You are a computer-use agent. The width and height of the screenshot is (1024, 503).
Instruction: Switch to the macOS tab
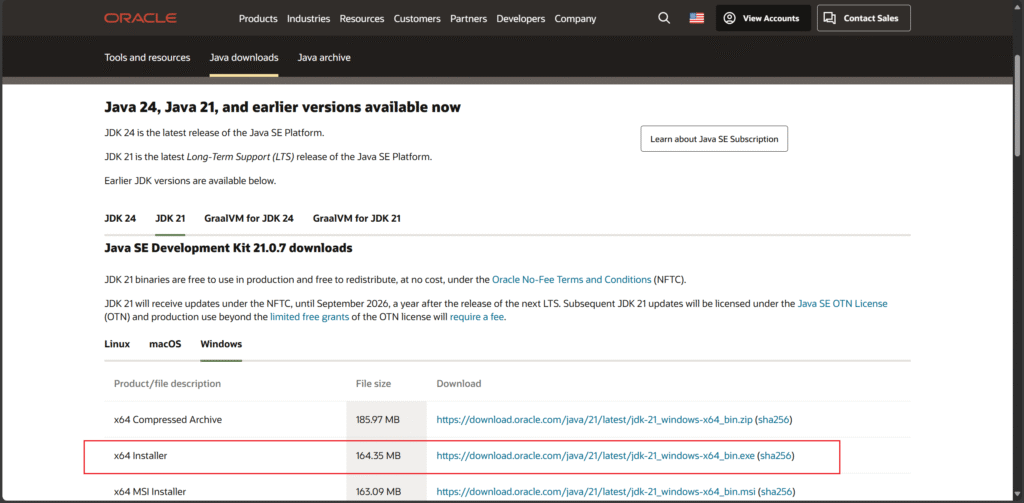click(x=165, y=344)
